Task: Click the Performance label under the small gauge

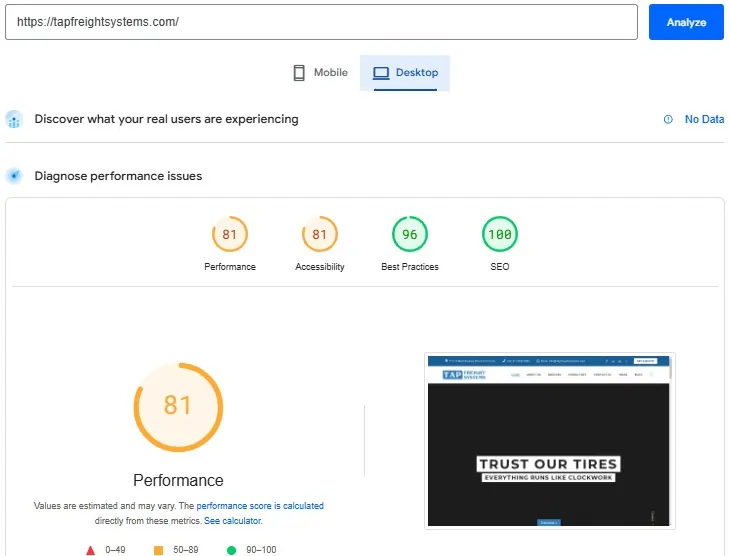Action: pos(230,267)
